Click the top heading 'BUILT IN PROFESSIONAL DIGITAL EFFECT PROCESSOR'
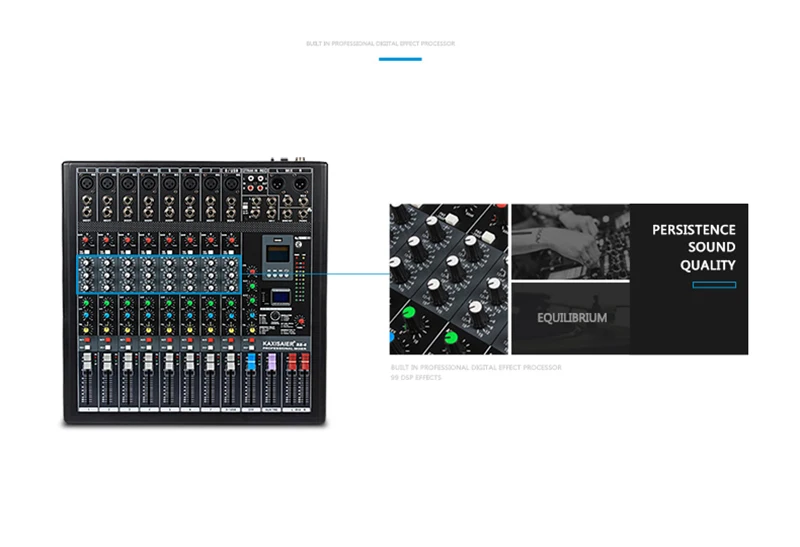800x547 pixels. click(380, 44)
